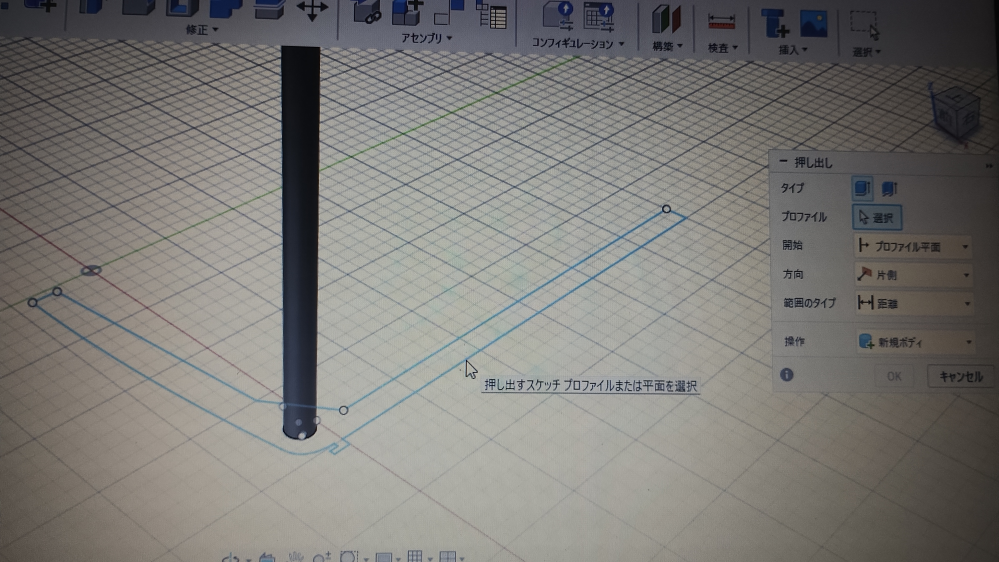Open the アセンブリ toolbar menu
Screen dimensions: 999x562
tap(426, 38)
